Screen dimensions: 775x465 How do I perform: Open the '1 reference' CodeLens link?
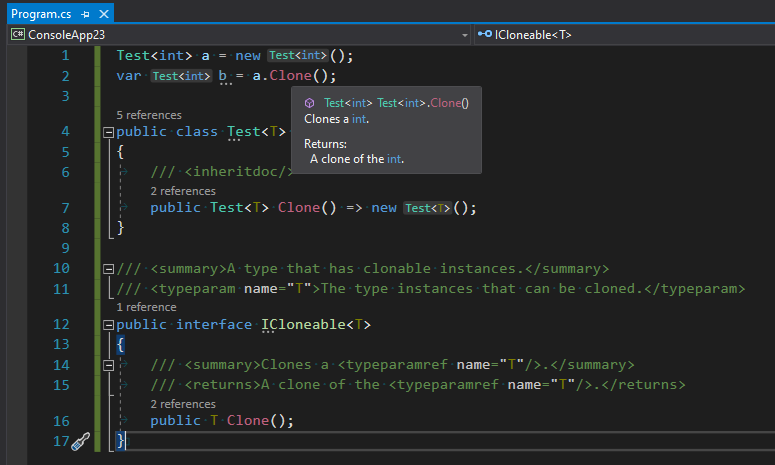coord(146,307)
